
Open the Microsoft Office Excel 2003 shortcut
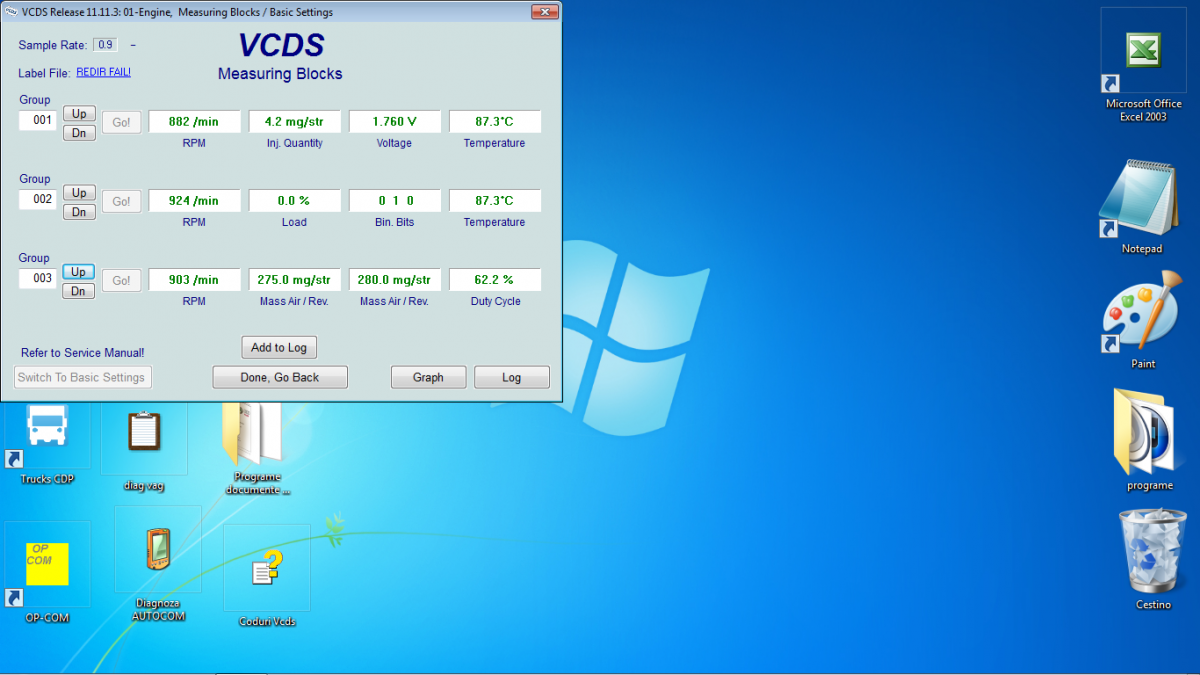1143,65
